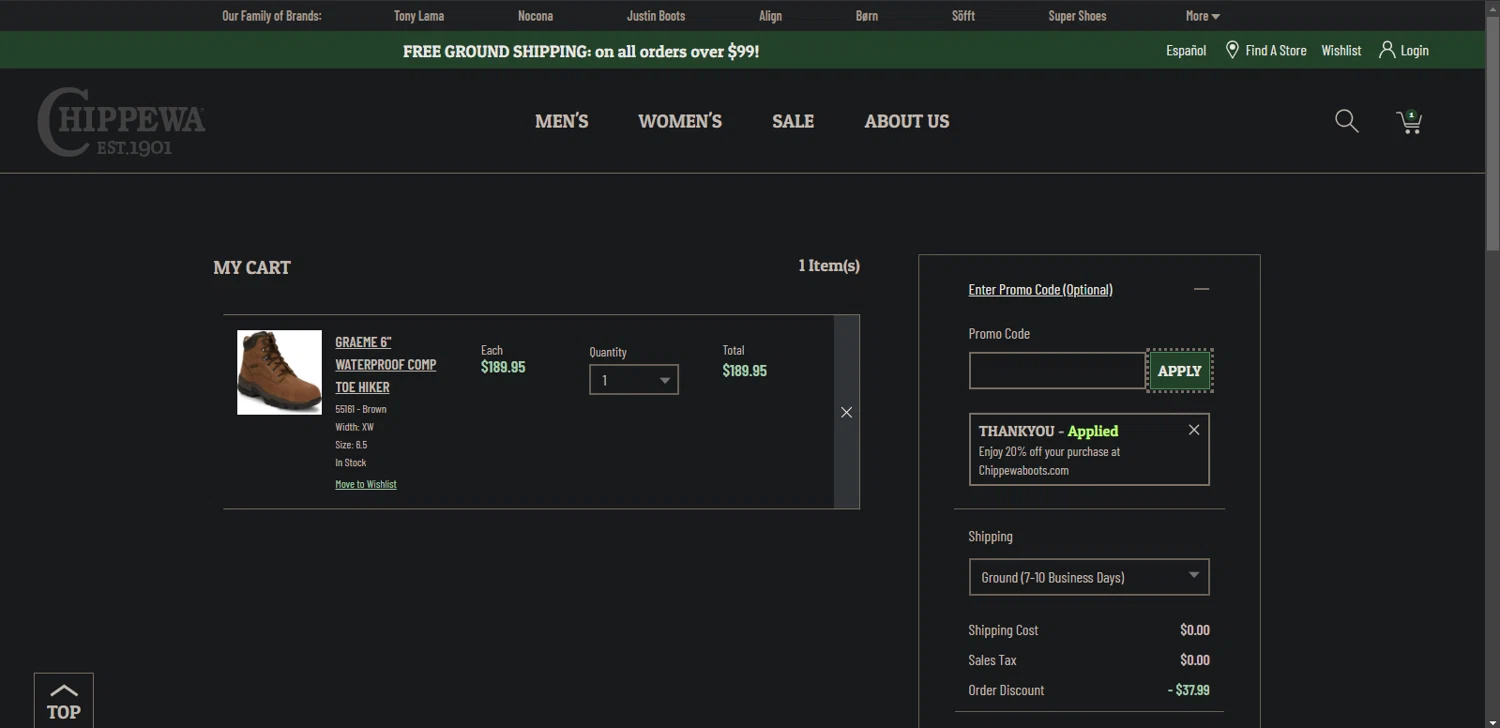1500x728 pixels.
Task: Open the Graeme 6" Waterproof Comp Toe Hiker link
Action: pyautogui.click(x=386, y=364)
